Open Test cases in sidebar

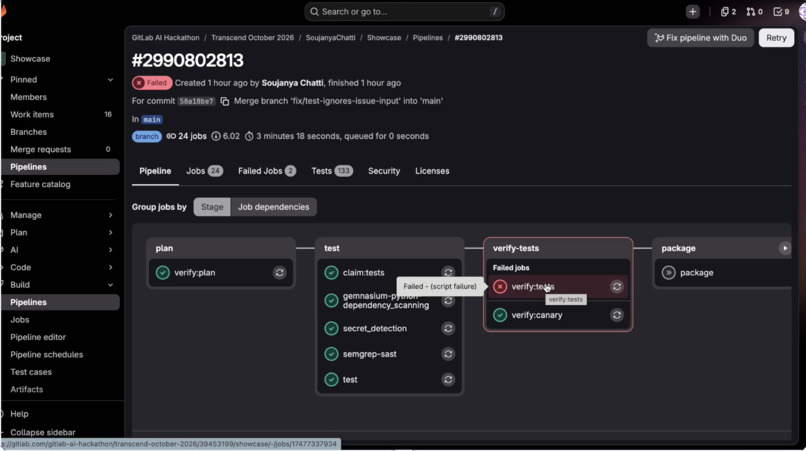click(31, 372)
